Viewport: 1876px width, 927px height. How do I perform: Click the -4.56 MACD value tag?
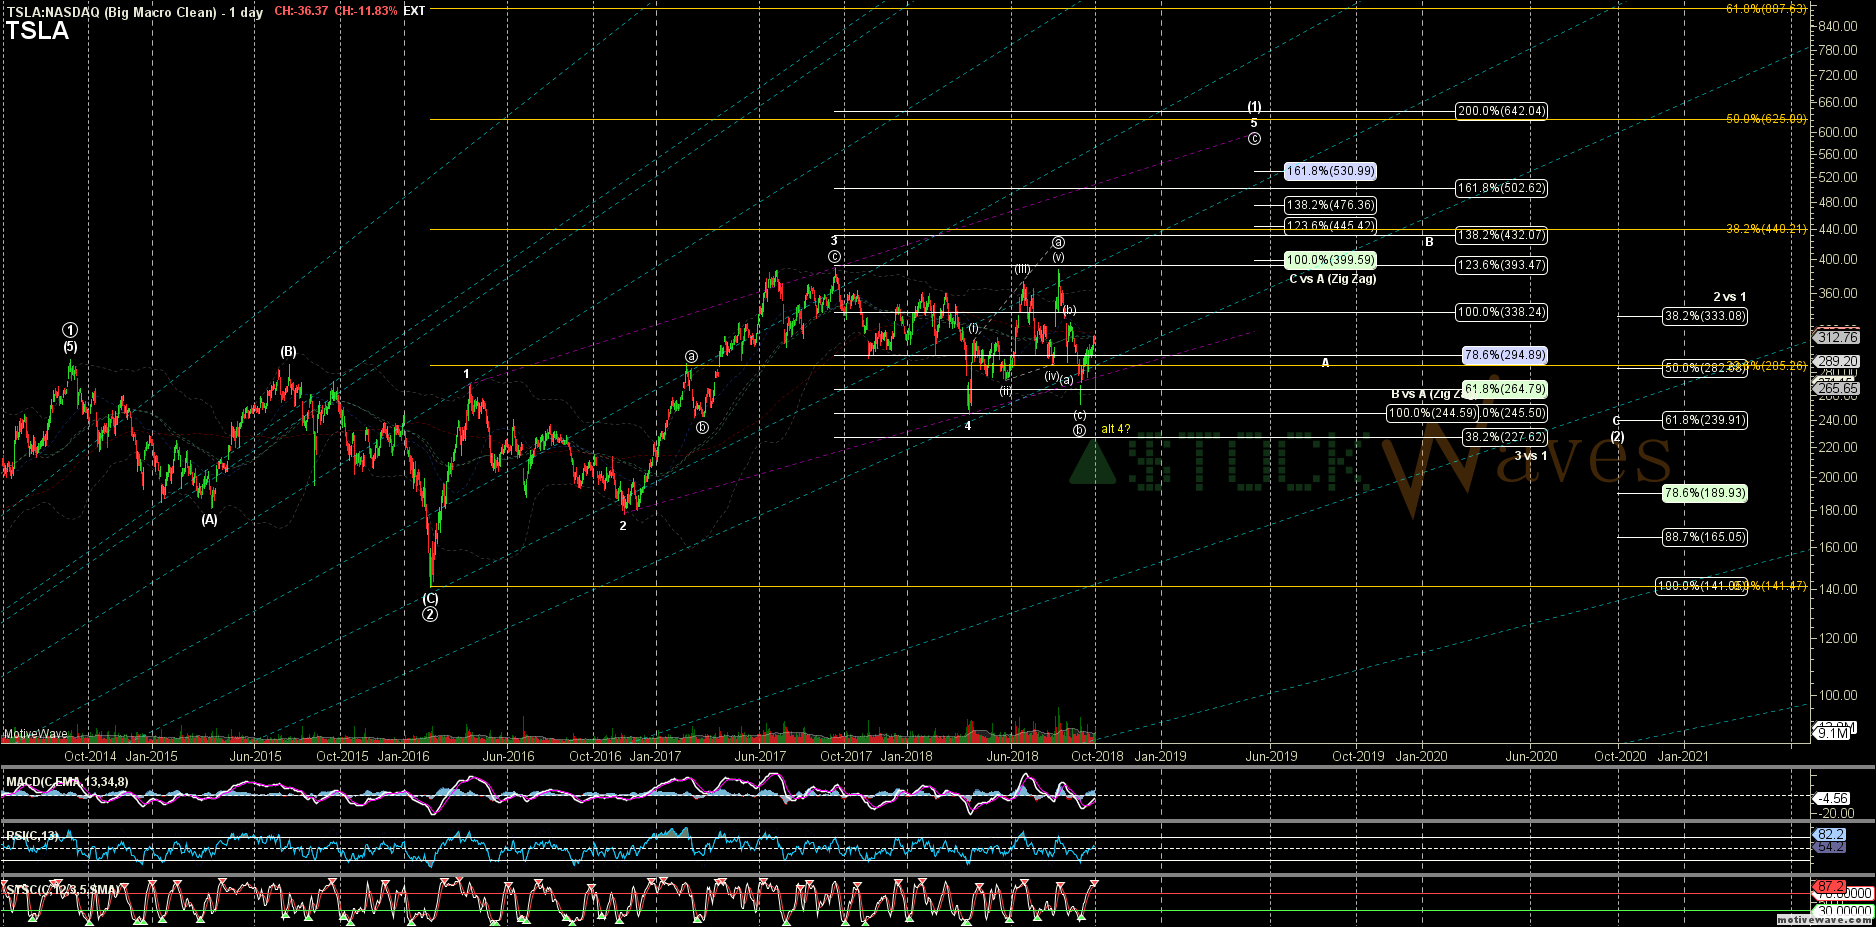click(x=1833, y=798)
